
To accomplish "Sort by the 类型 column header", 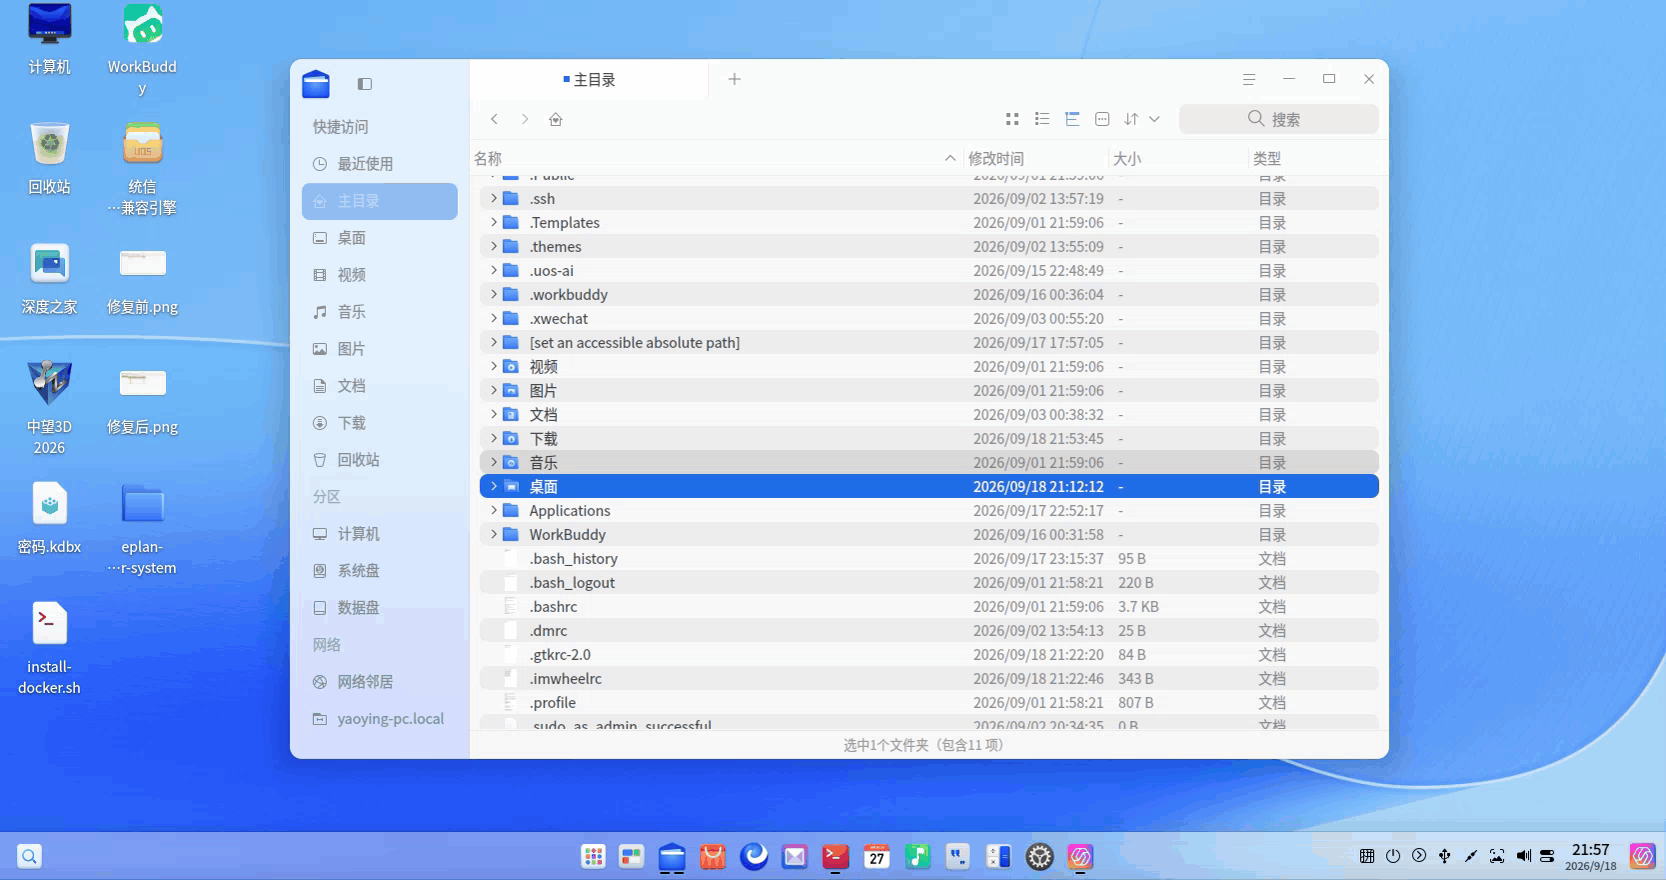I will [x=1315, y=158].
